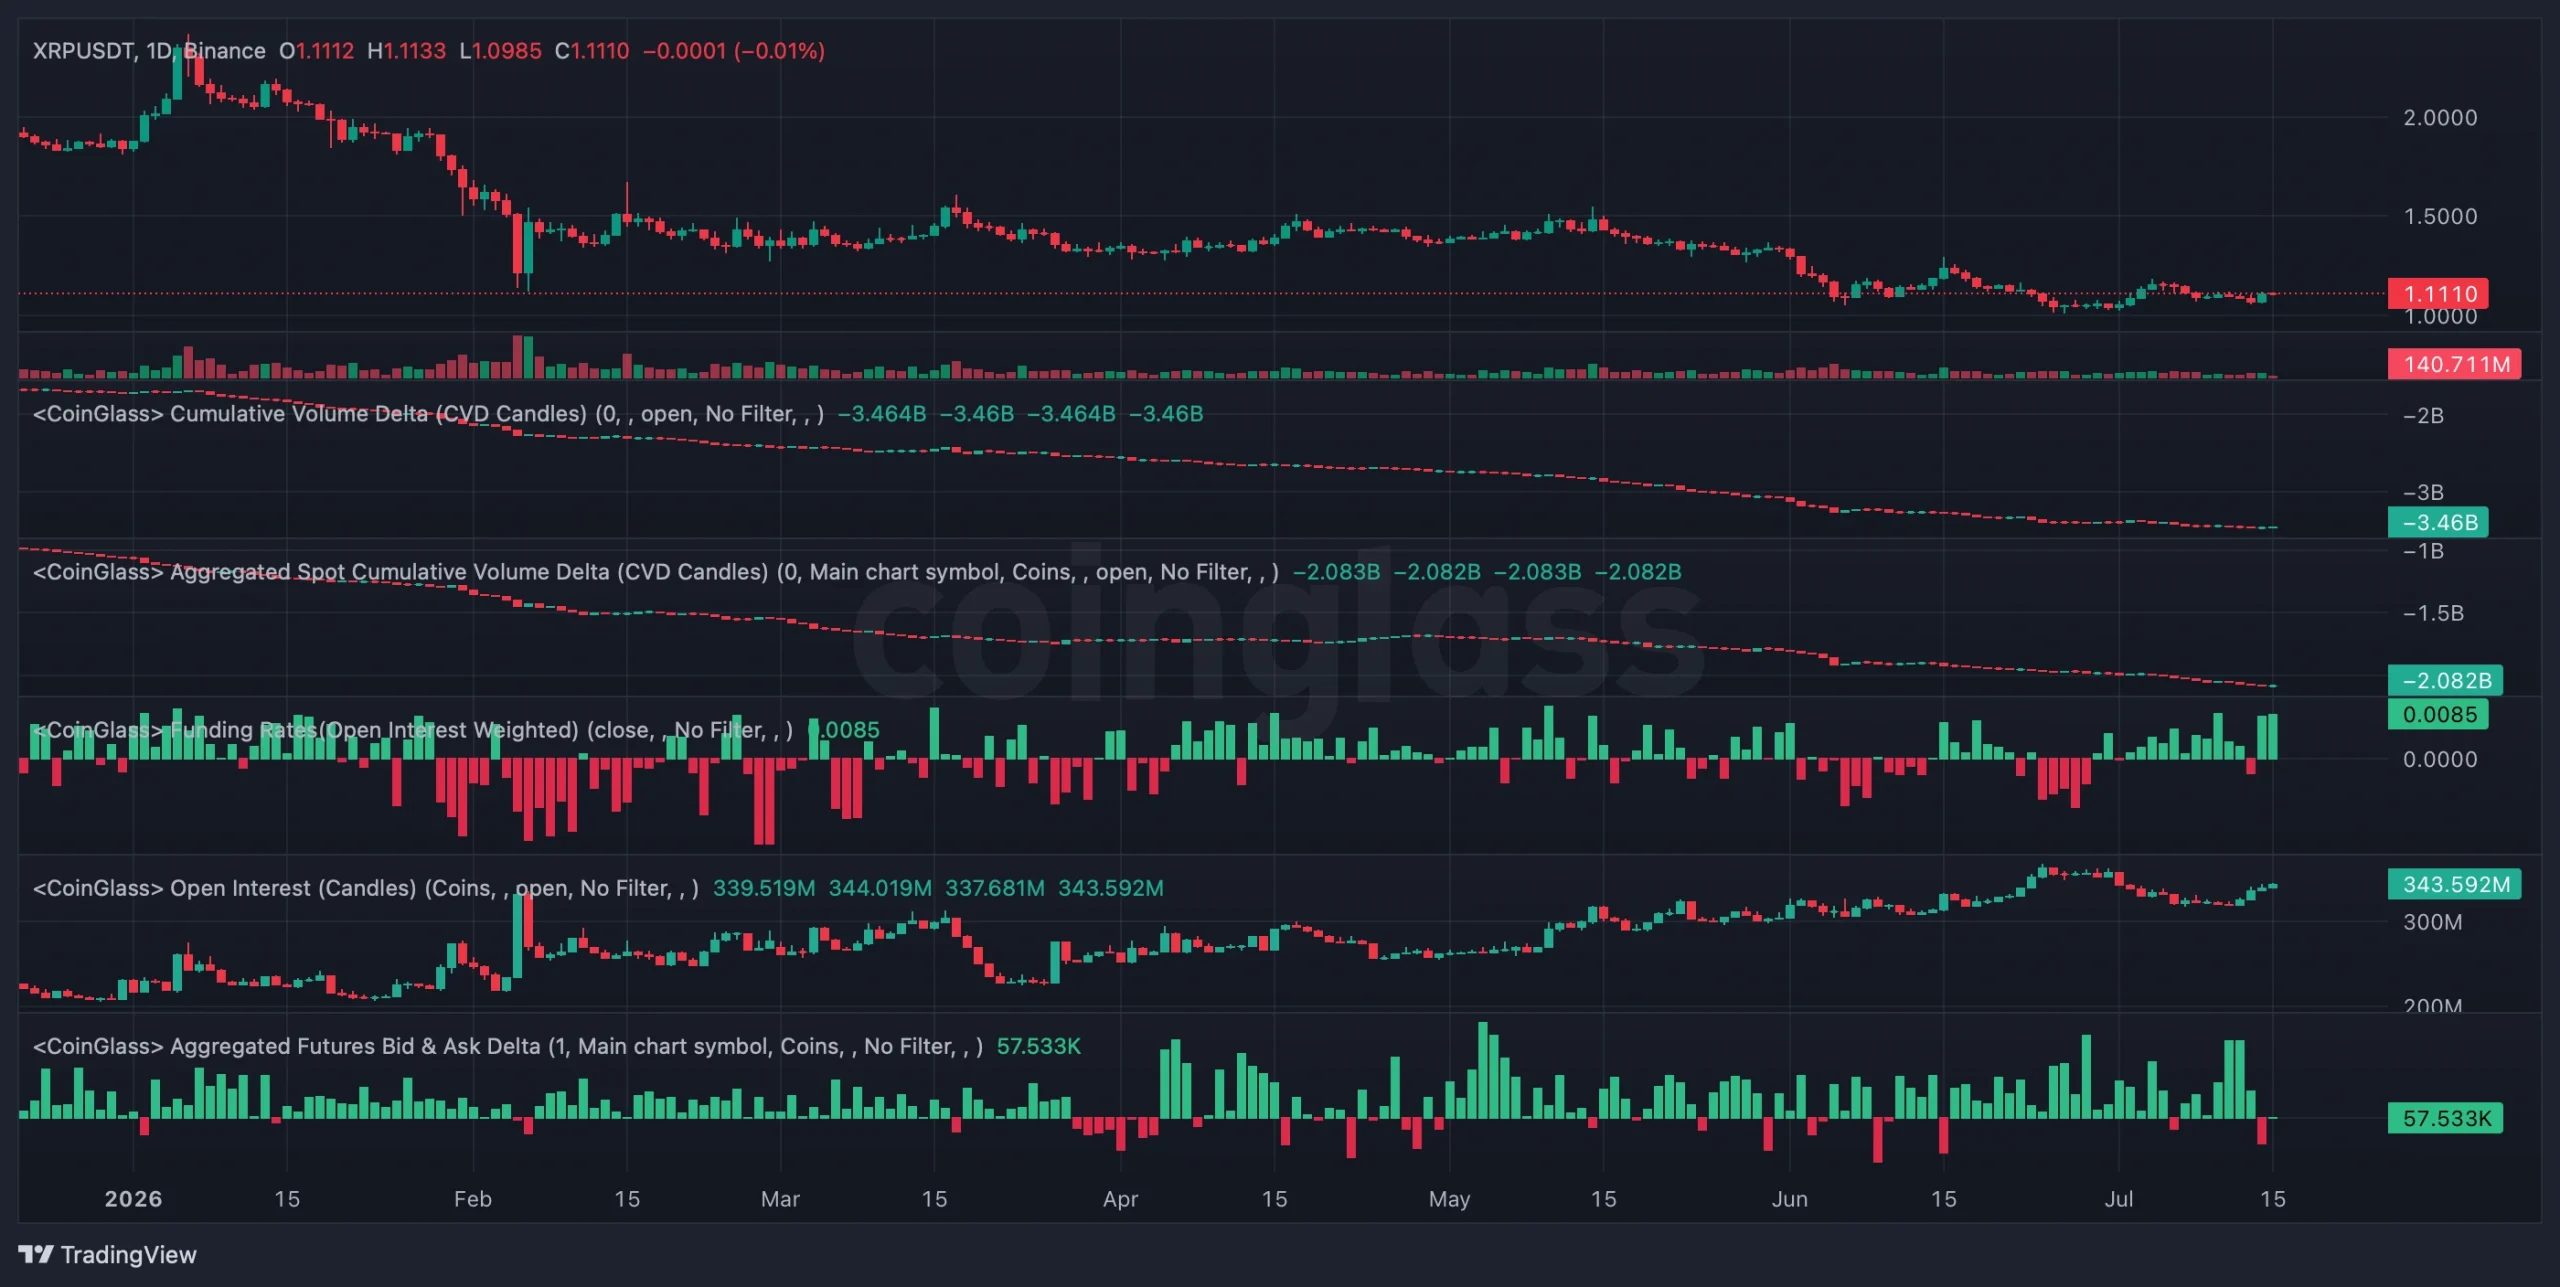Click the Feb label on time axis
Screen dimensions: 2560x1287
tap(472, 1199)
